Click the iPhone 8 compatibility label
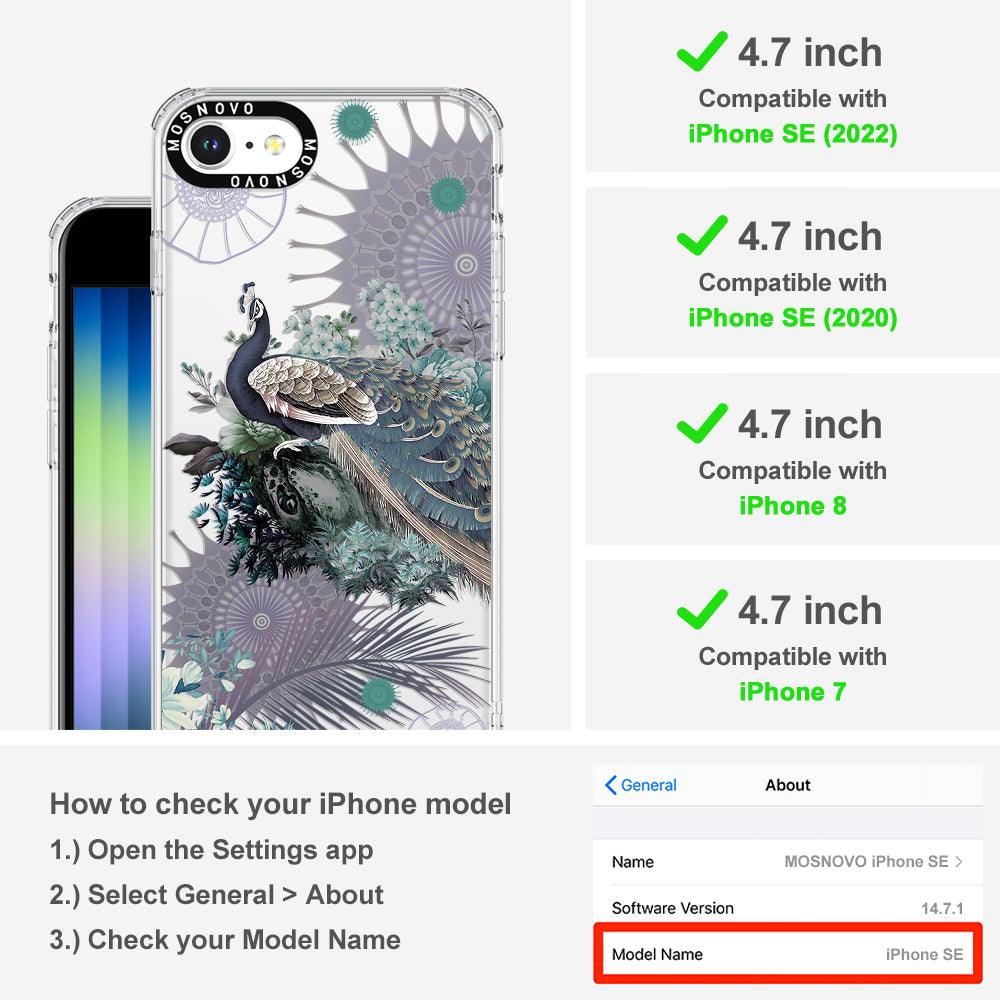The width and height of the screenshot is (1000, 1000). click(x=793, y=506)
